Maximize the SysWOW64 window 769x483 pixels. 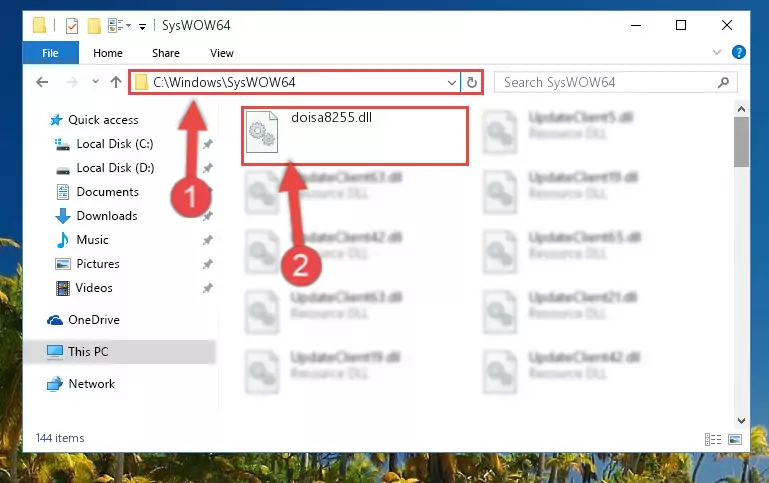[681, 25]
